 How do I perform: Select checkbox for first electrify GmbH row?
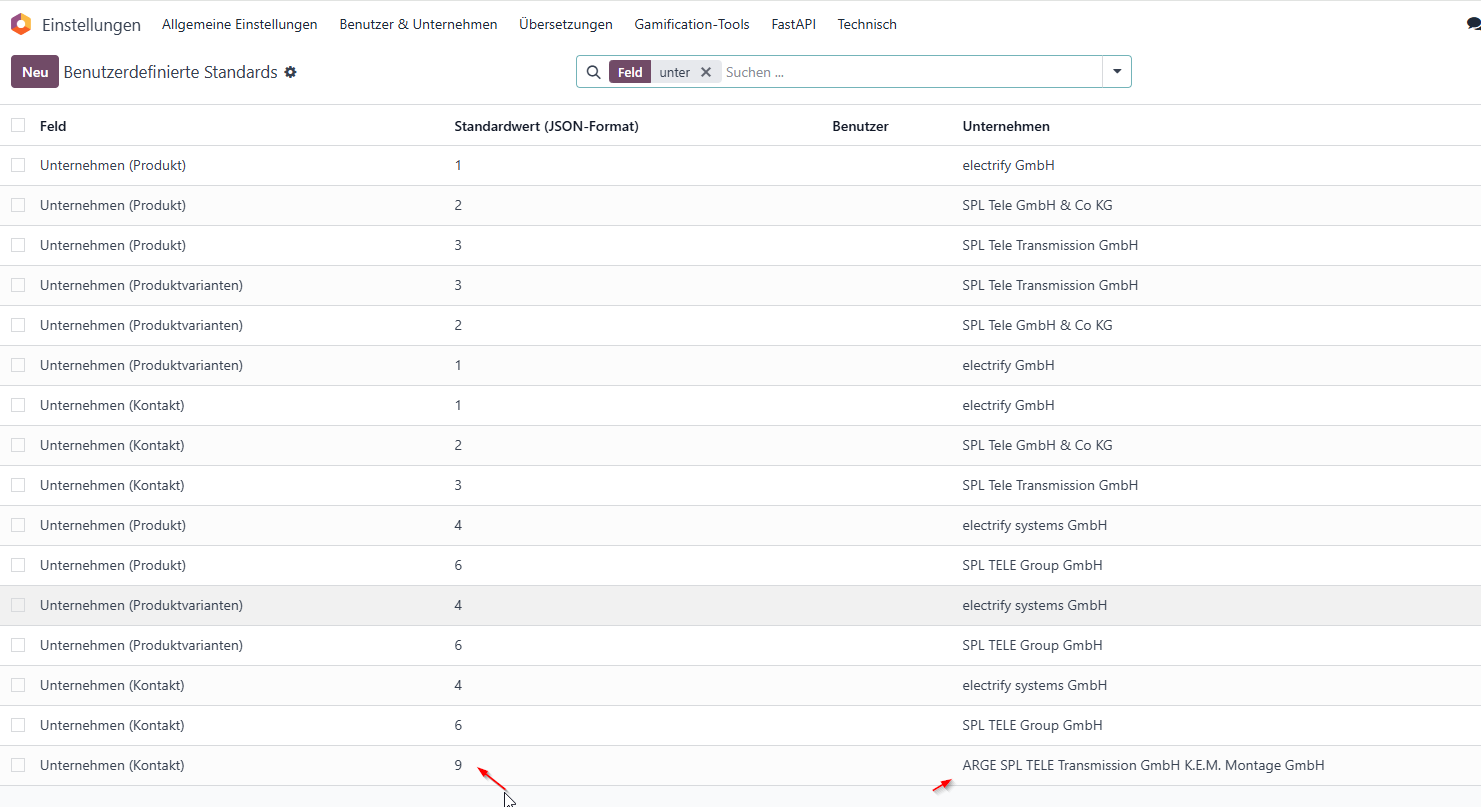click(18, 165)
